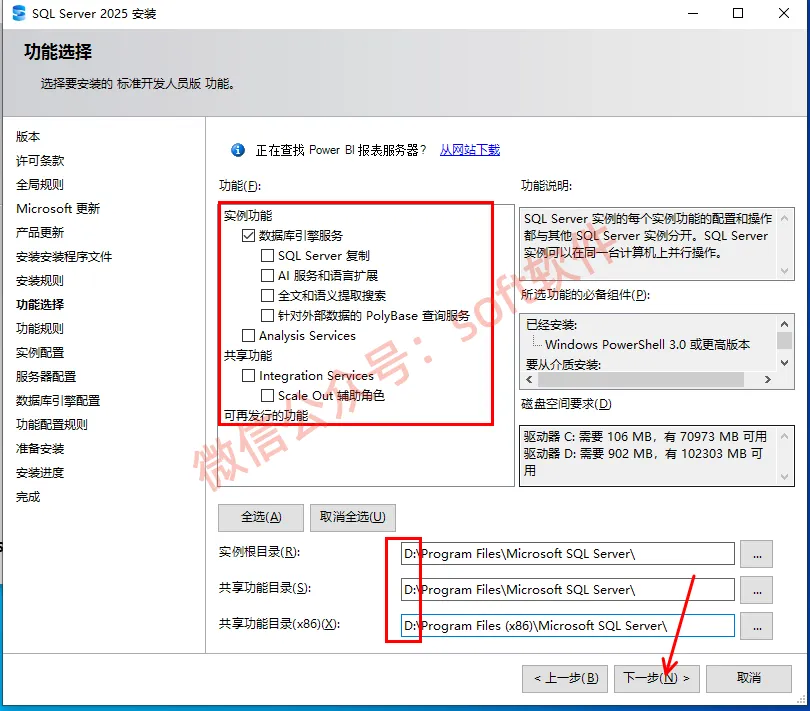Maximize the SQL Server 2025 安装 window
This screenshot has height=711, width=810.
point(738,13)
